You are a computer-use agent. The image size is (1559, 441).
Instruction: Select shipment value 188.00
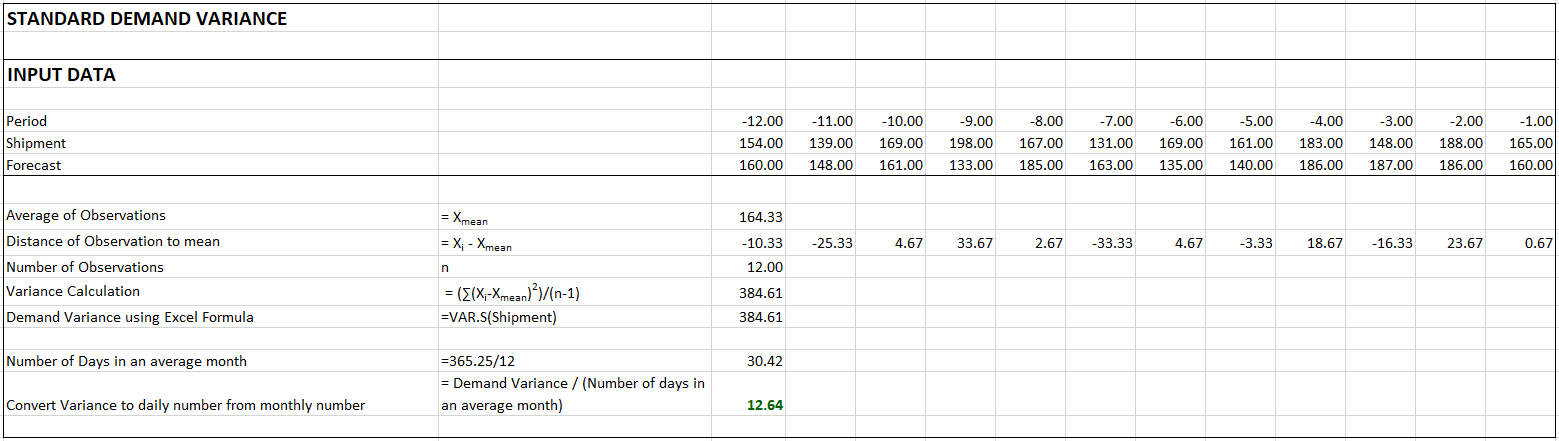coord(1462,143)
